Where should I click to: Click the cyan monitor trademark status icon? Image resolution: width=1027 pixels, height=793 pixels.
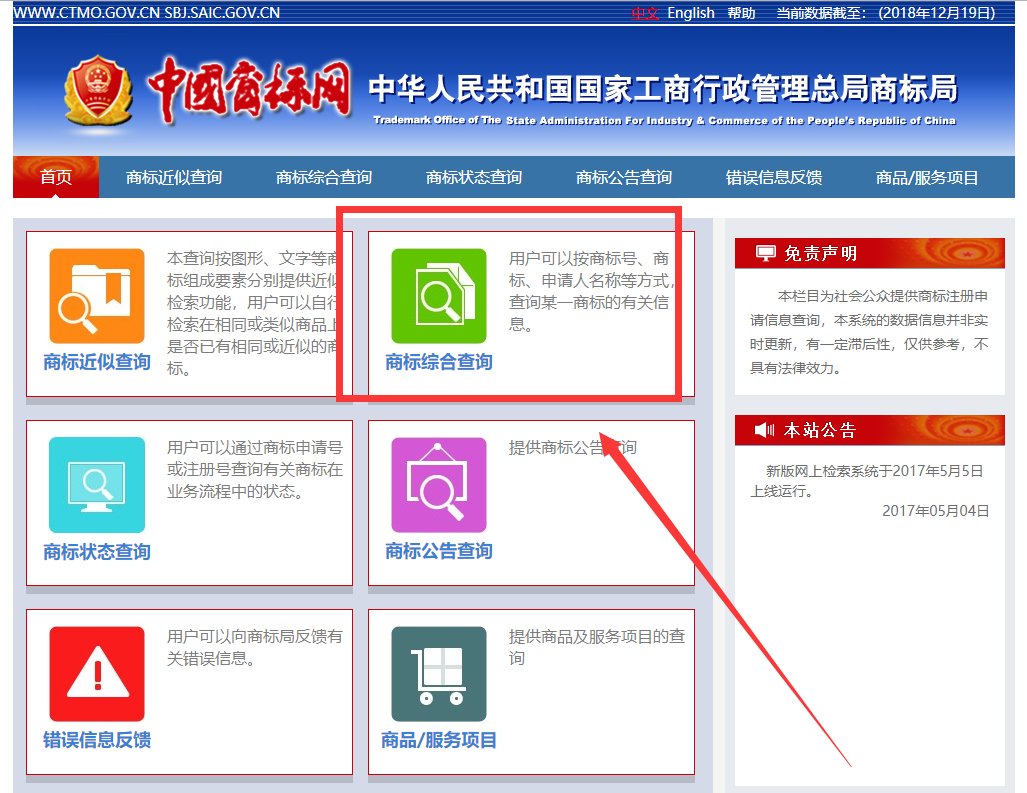coord(97,485)
